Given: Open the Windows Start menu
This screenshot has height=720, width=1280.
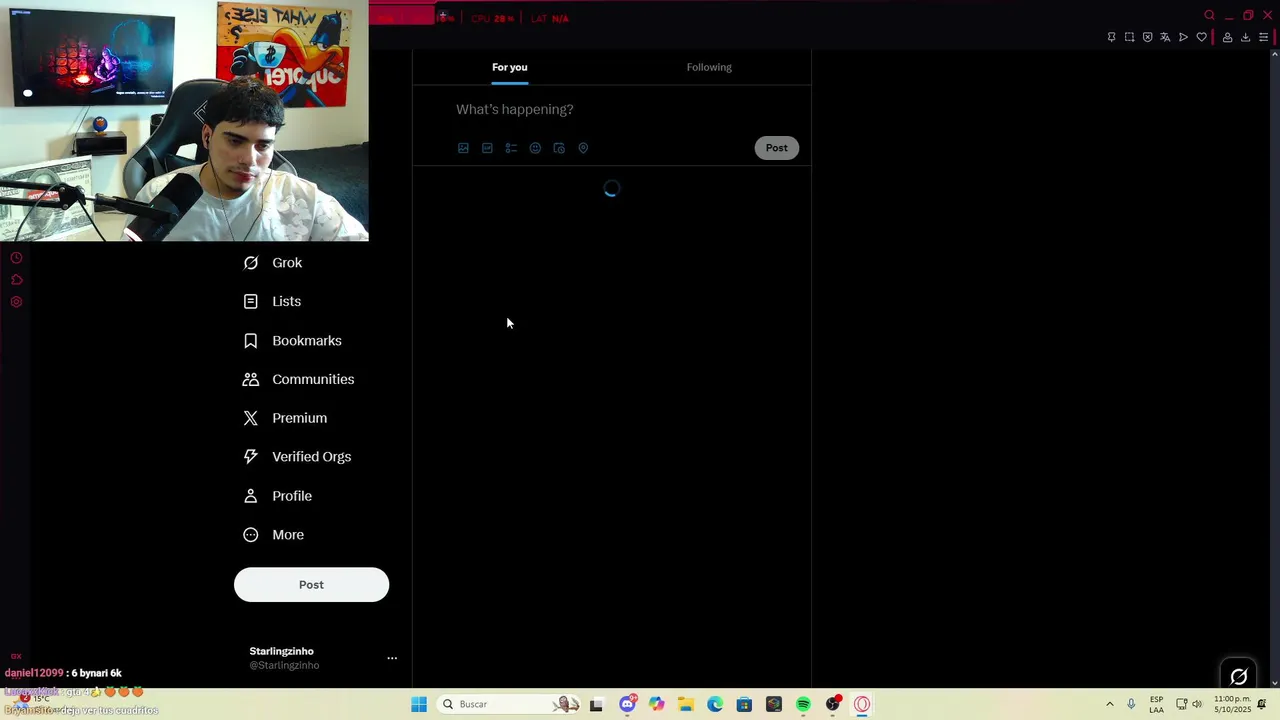Looking at the screenshot, I should 419,704.
